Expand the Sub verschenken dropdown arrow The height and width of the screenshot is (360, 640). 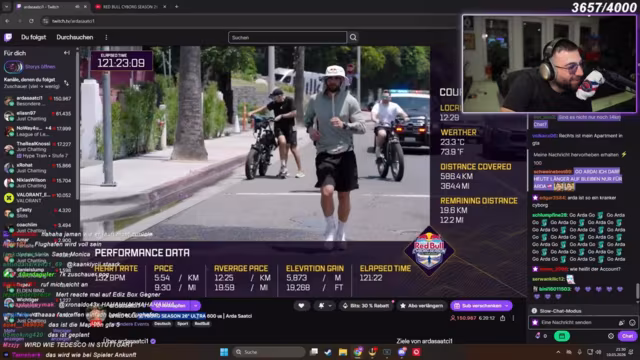pyautogui.click(x=507, y=306)
